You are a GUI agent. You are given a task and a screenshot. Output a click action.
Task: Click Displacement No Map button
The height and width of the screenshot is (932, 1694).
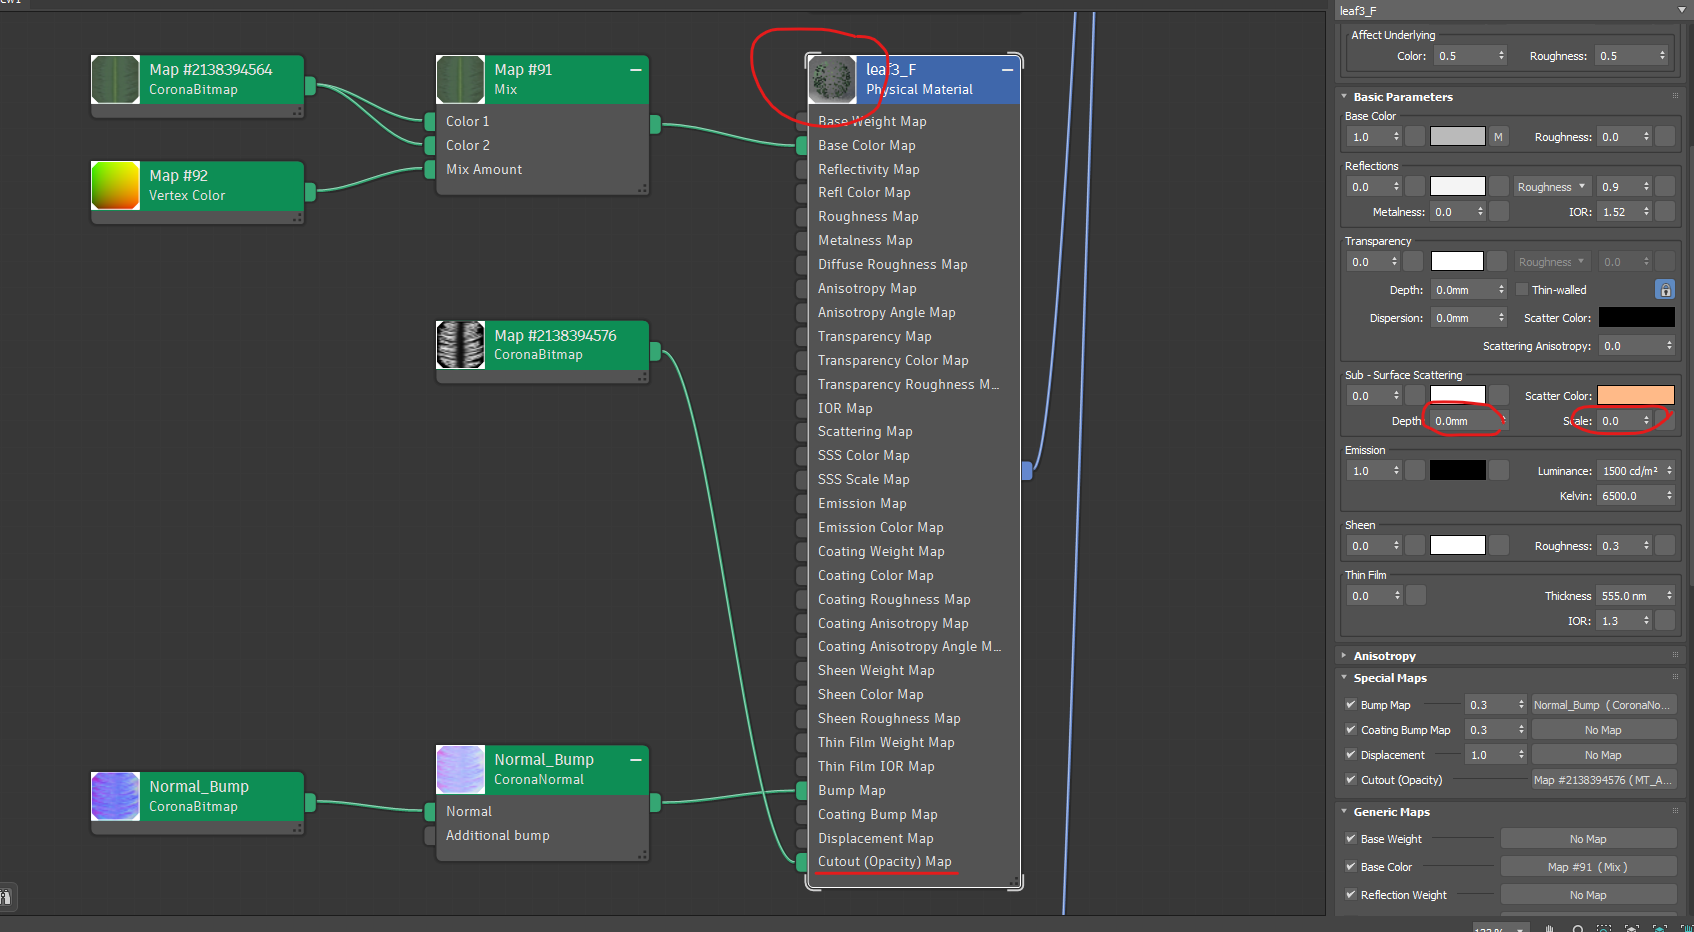1603,755
